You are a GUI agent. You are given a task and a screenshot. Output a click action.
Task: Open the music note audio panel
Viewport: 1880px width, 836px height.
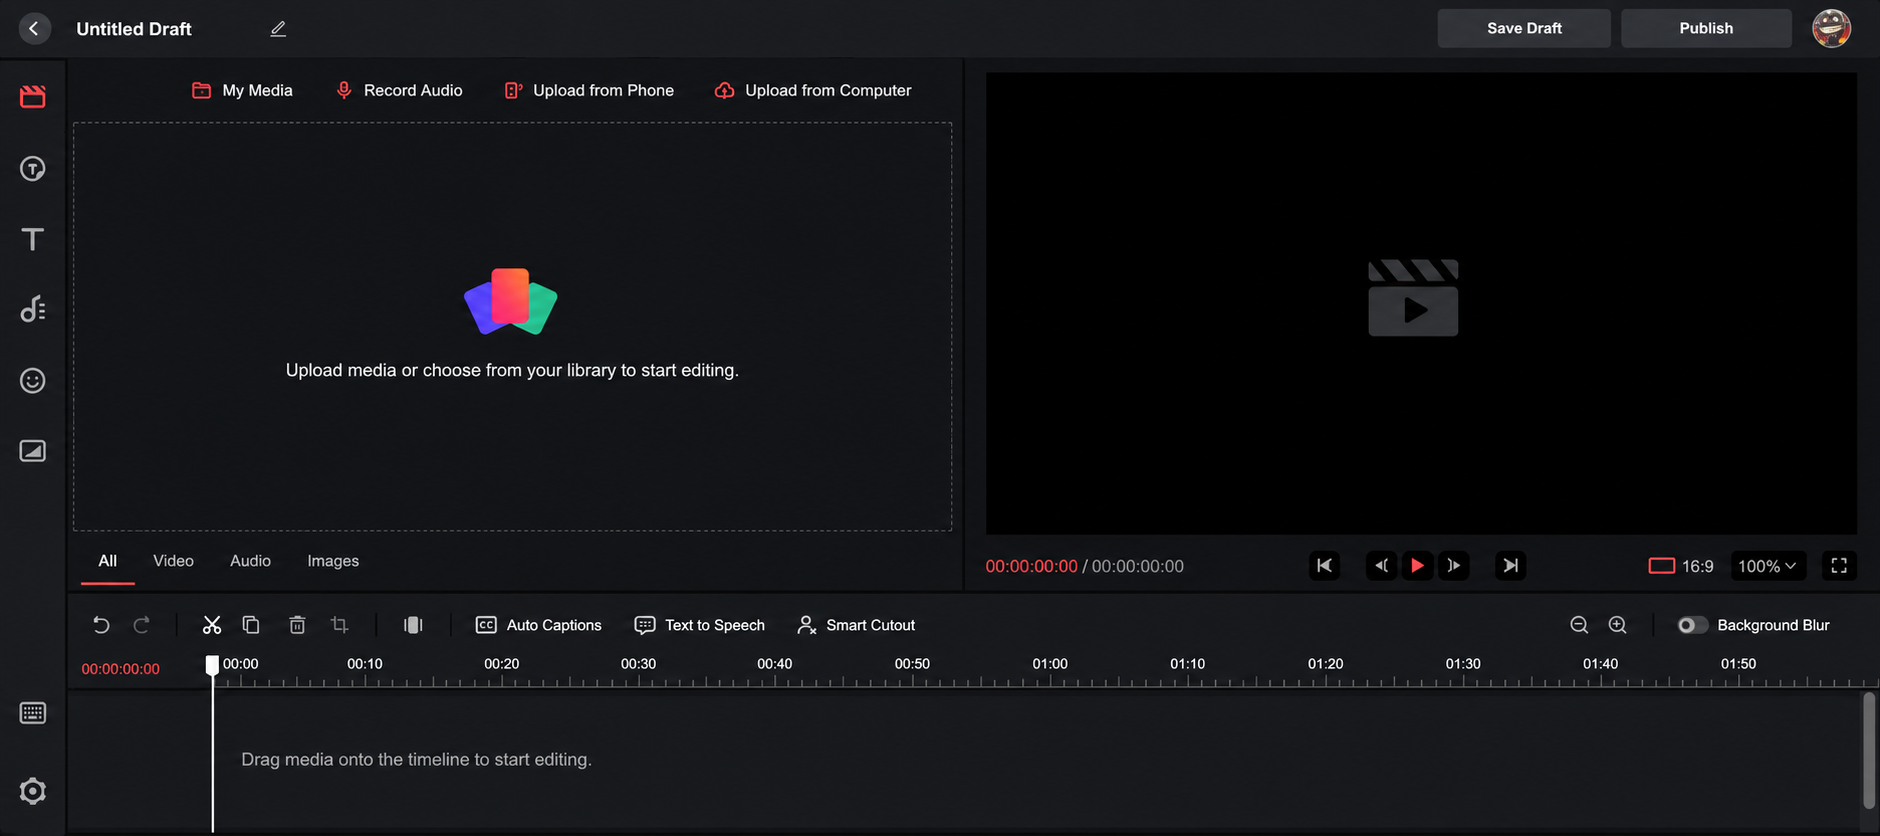(33, 309)
